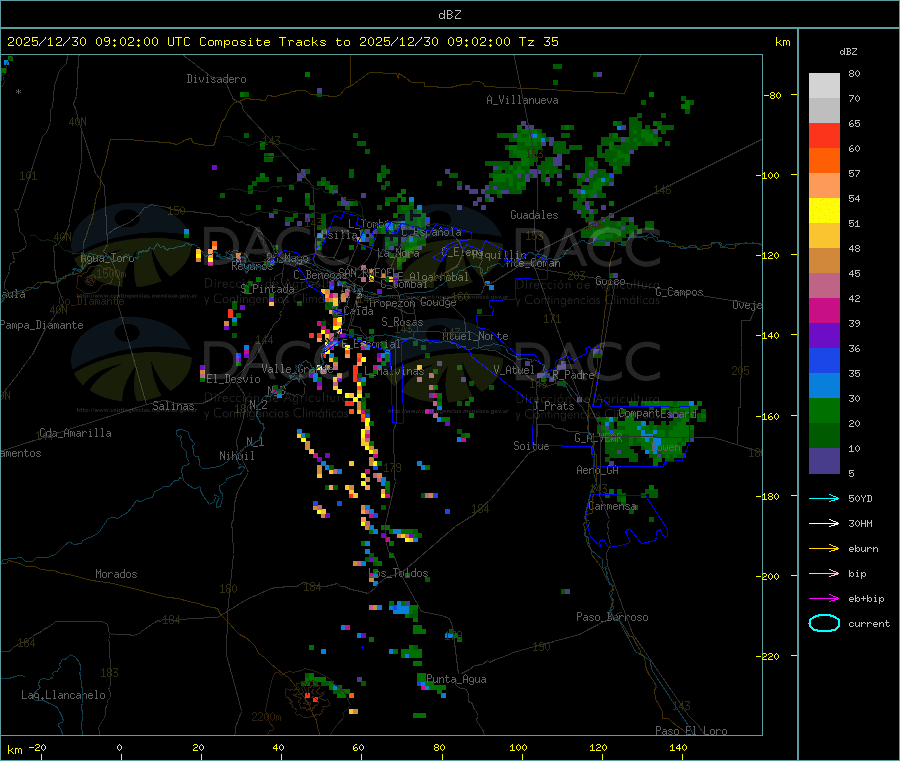Click the Pampa_Diamante map label
This screenshot has height=761, width=900.
pos(42,325)
